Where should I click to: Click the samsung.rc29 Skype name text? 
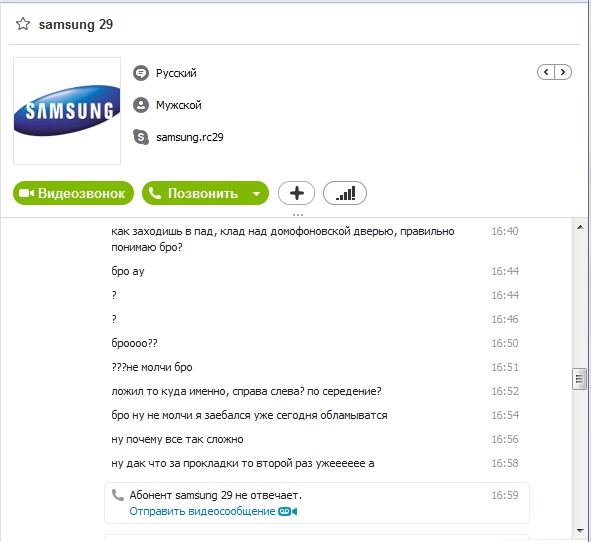(x=190, y=137)
